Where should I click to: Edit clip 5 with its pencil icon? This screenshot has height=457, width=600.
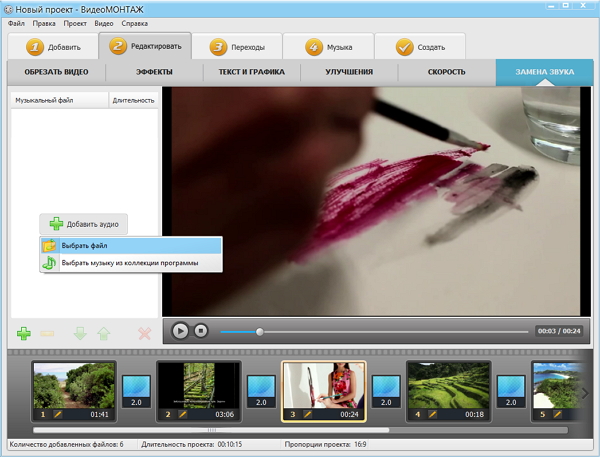coord(557,414)
